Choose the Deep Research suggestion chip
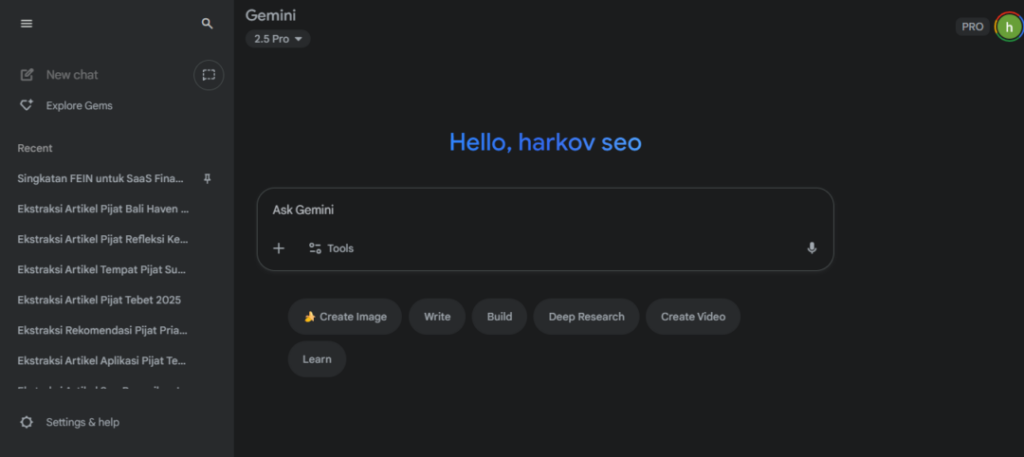This screenshot has width=1024, height=457. click(586, 316)
